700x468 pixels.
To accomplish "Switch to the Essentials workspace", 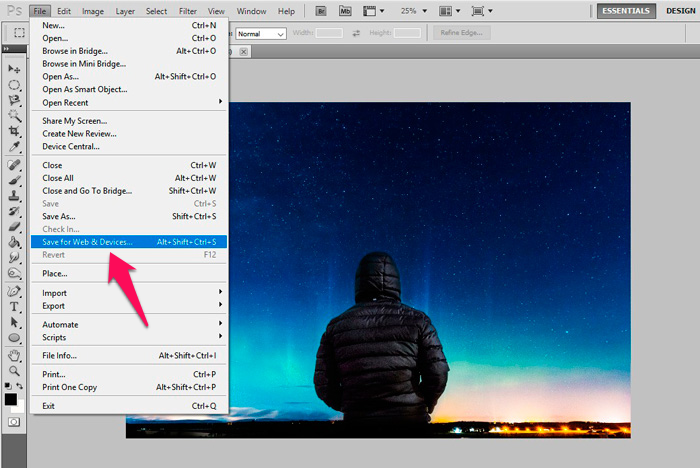I will pyautogui.click(x=627, y=11).
